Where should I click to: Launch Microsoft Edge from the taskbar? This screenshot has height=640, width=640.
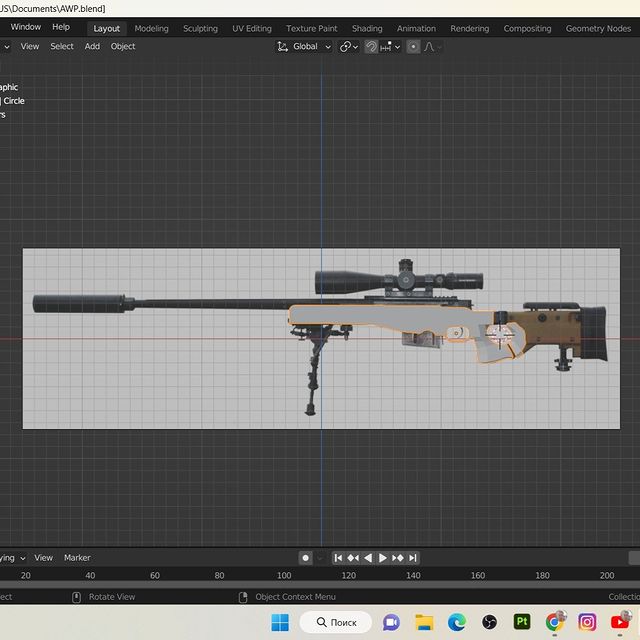click(457, 622)
